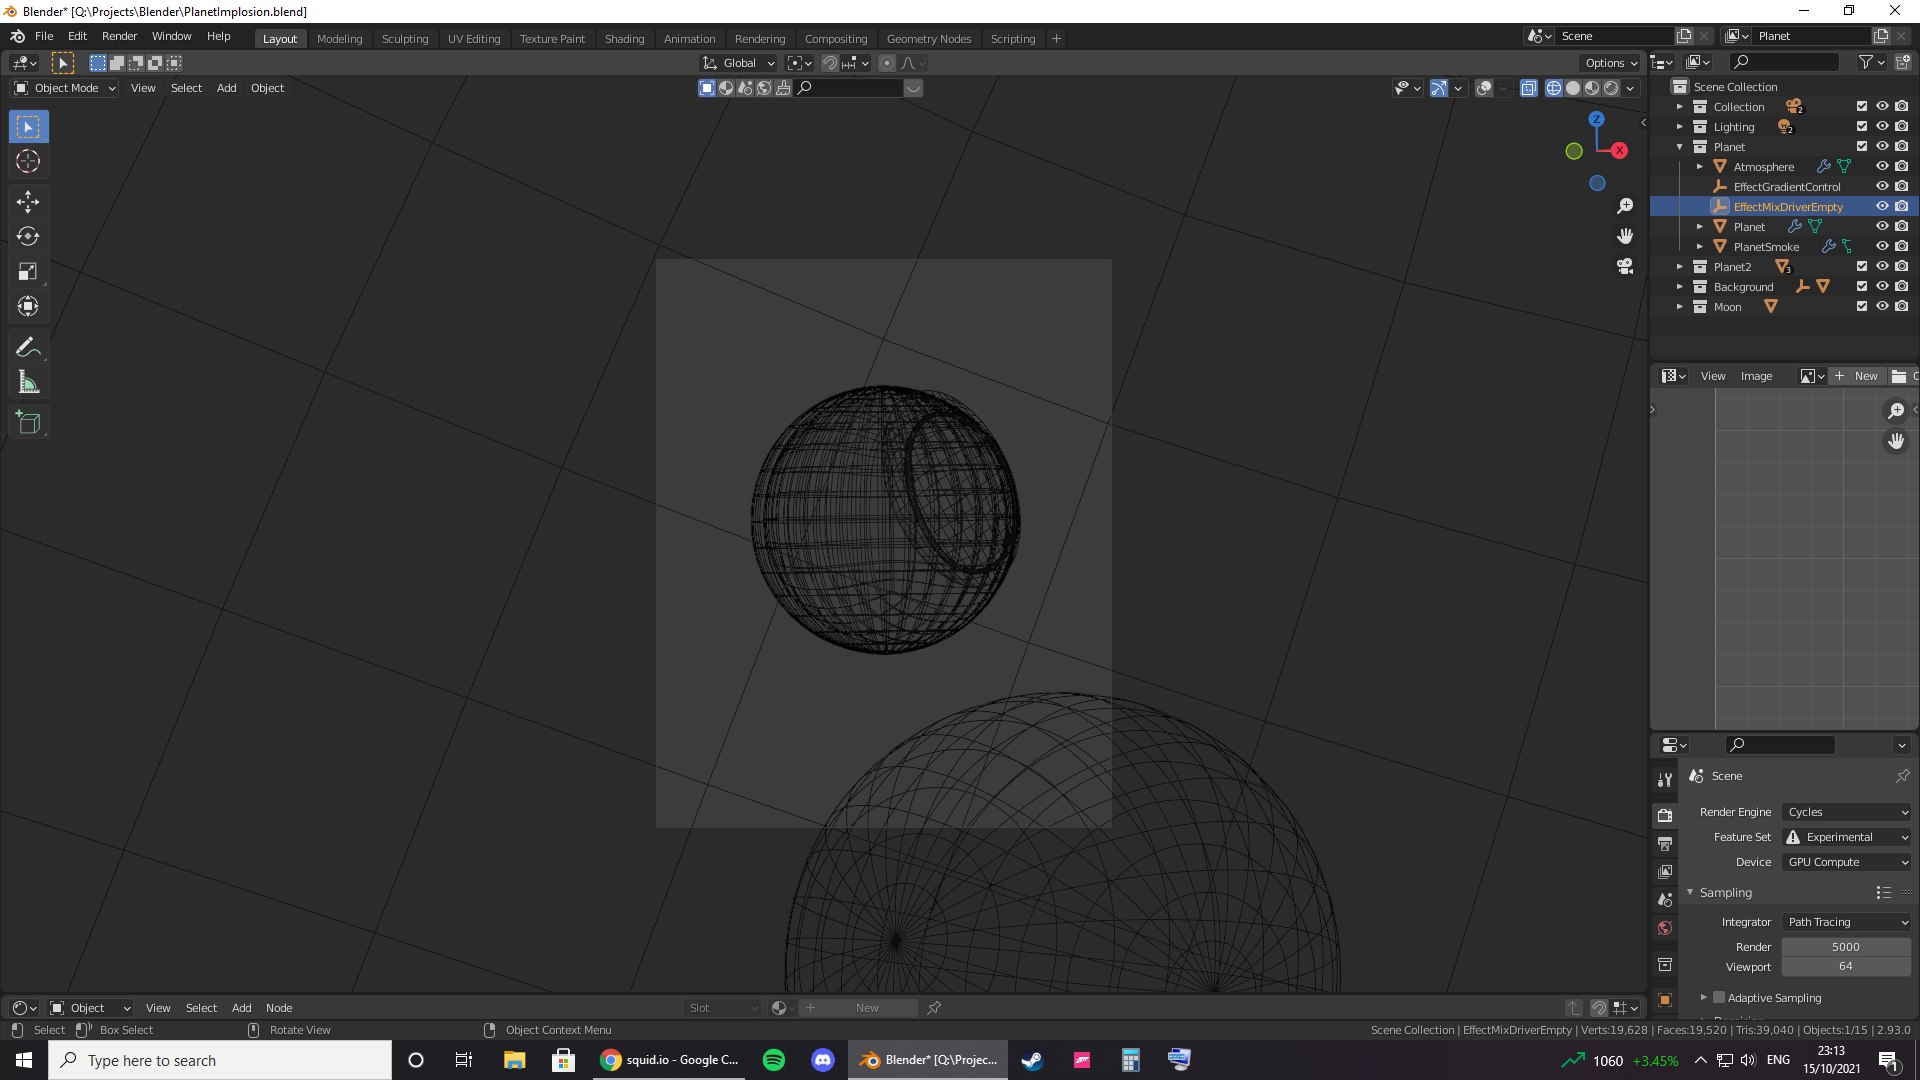Activate the Select Box tool
Screen dimensions: 1920x1080
(x=28, y=127)
